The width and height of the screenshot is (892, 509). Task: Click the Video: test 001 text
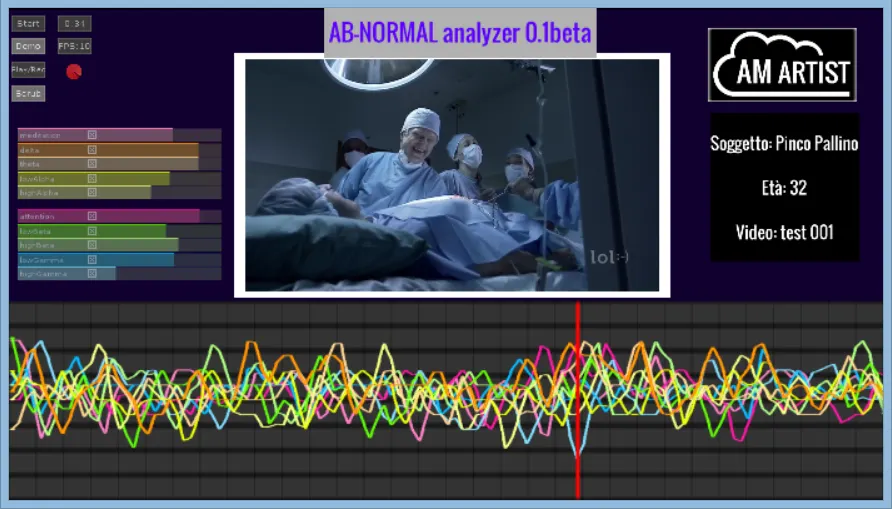tap(784, 233)
